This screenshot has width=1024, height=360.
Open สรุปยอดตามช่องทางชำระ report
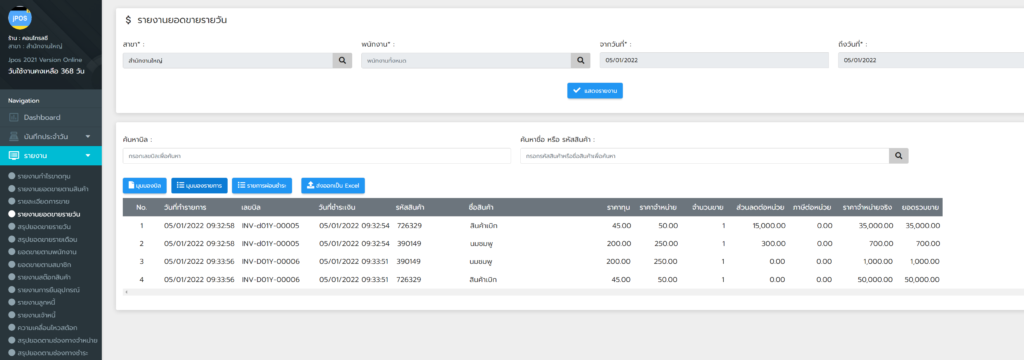coord(52,353)
